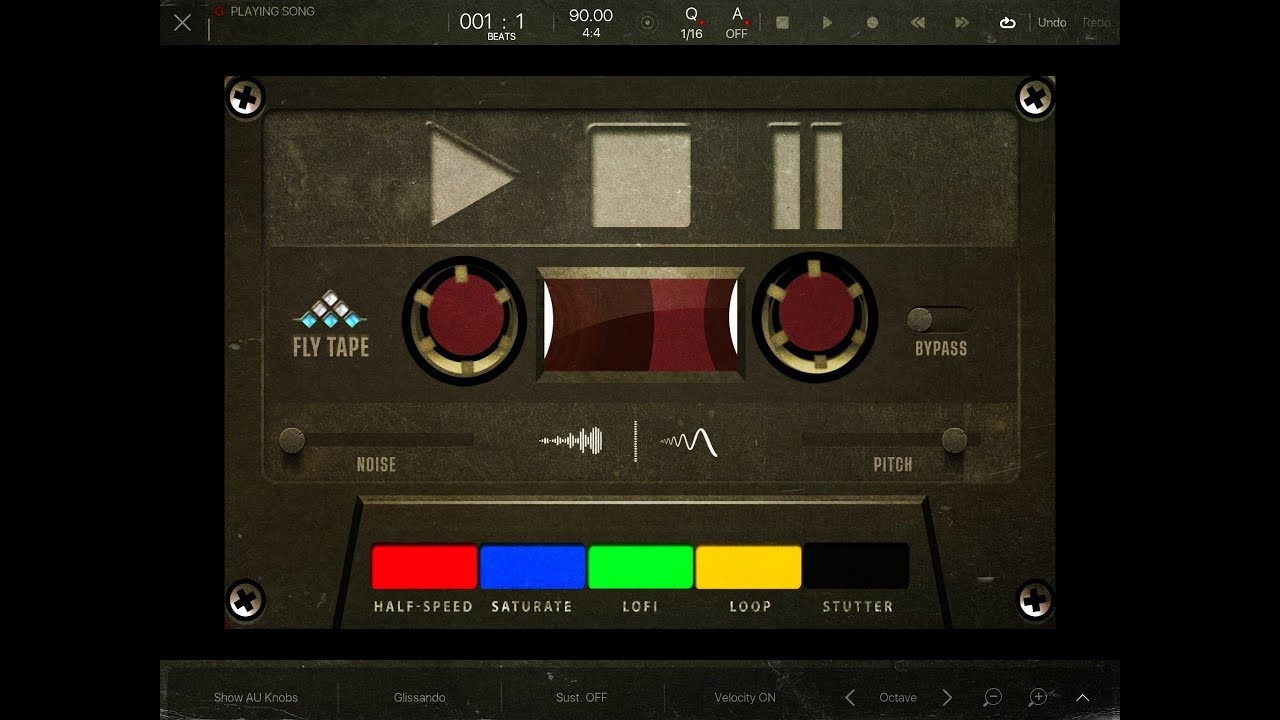Toggle the metronome icon in top bar
The height and width of the screenshot is (720, 1280).
(648, 22)
